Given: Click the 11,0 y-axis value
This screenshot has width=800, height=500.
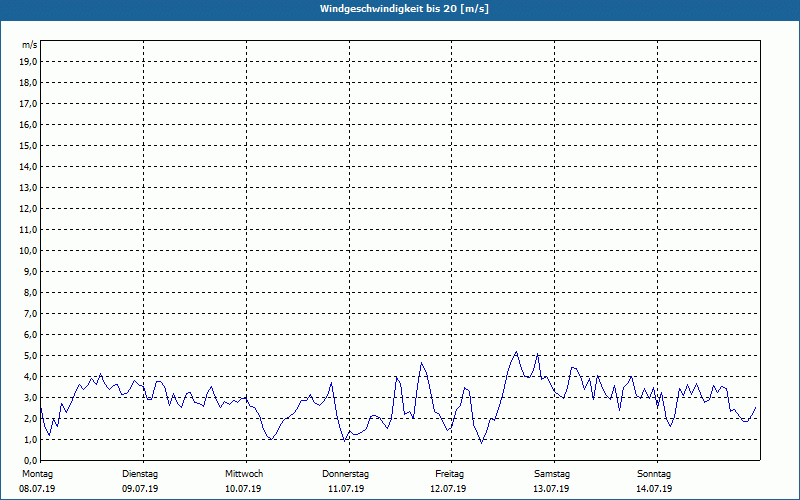Looking at the screenshot, I should (x=29, y=230).
